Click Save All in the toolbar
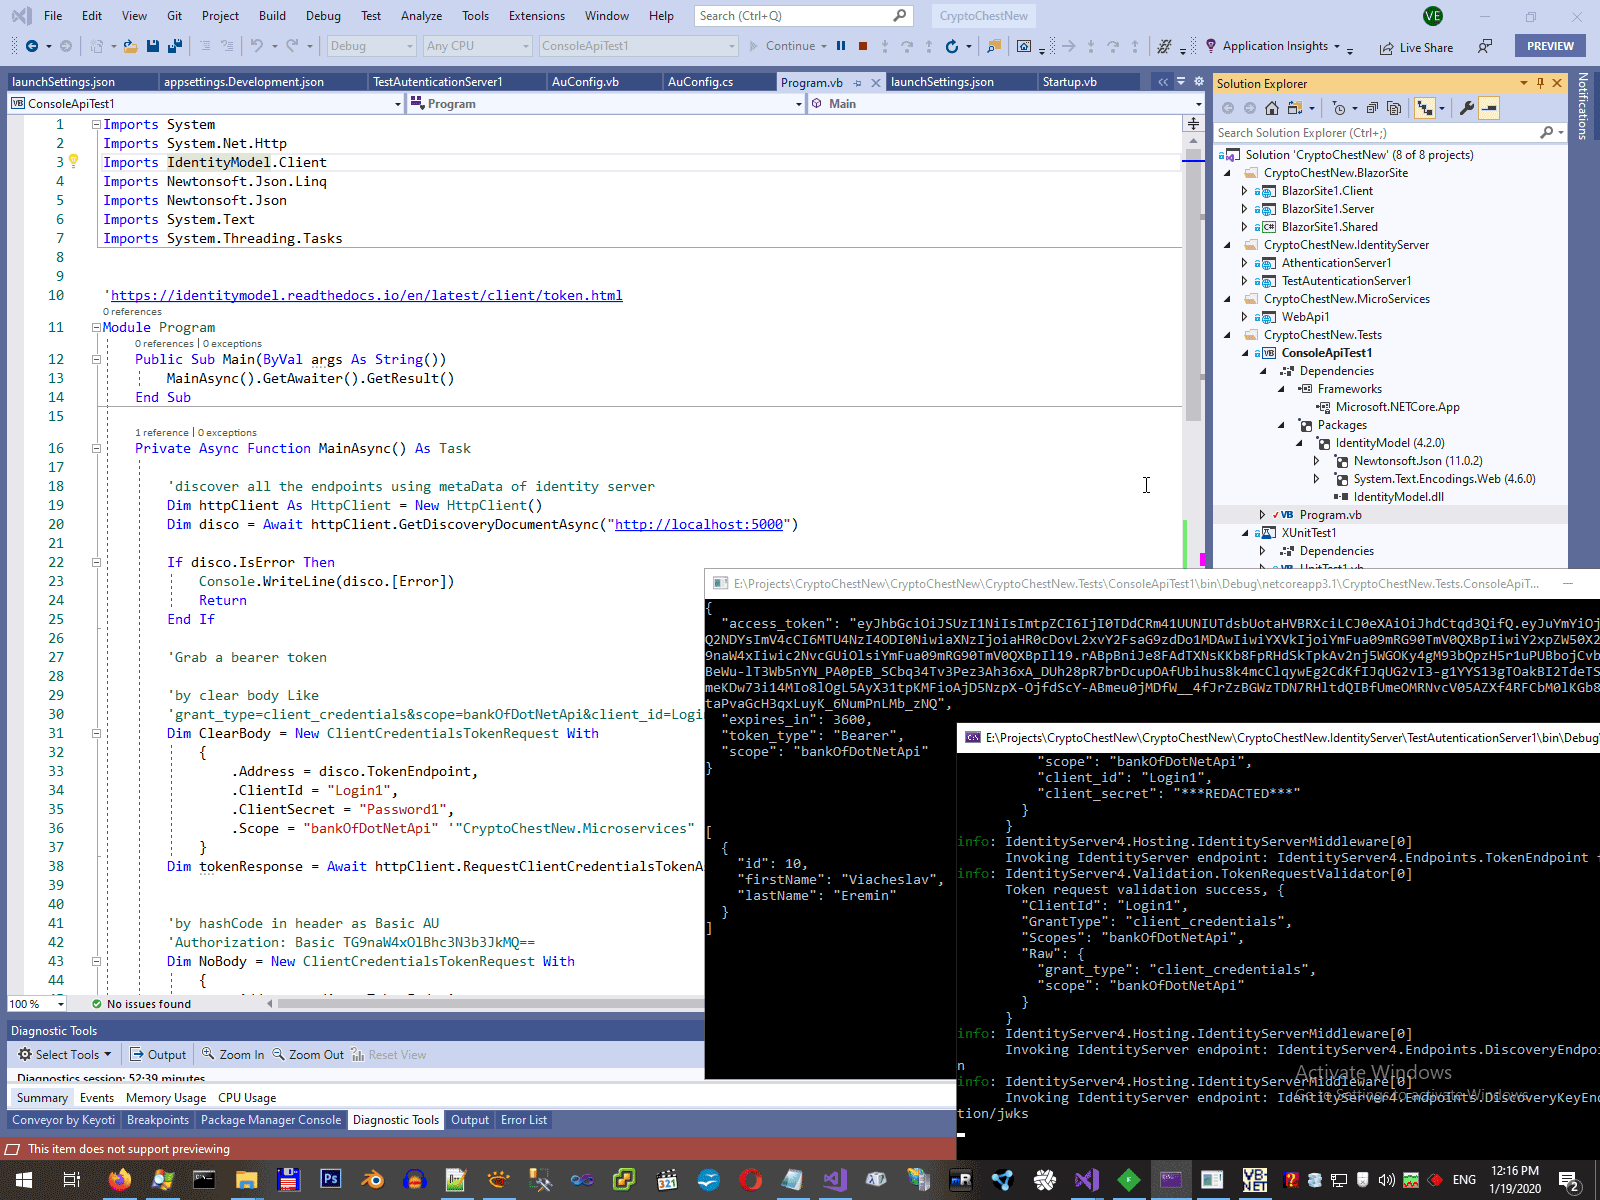 (x=175, y=46)
